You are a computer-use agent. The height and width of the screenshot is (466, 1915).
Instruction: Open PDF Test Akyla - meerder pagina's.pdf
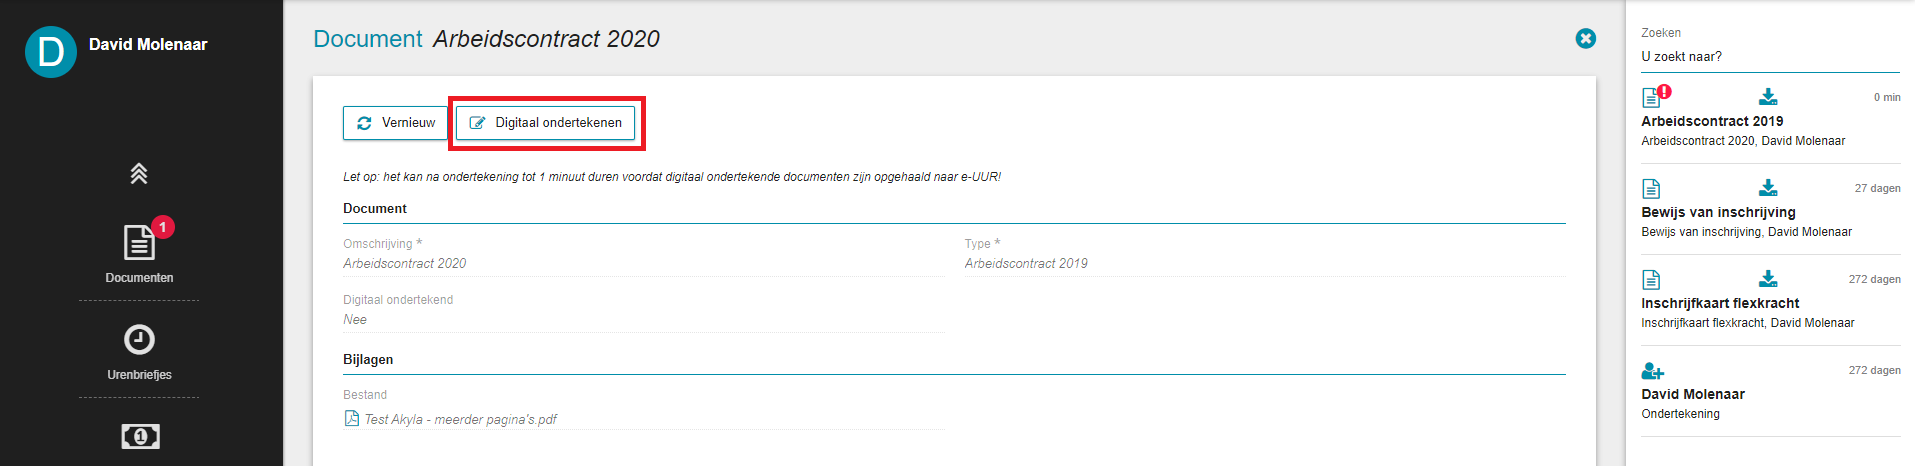(x=460, y=419)
